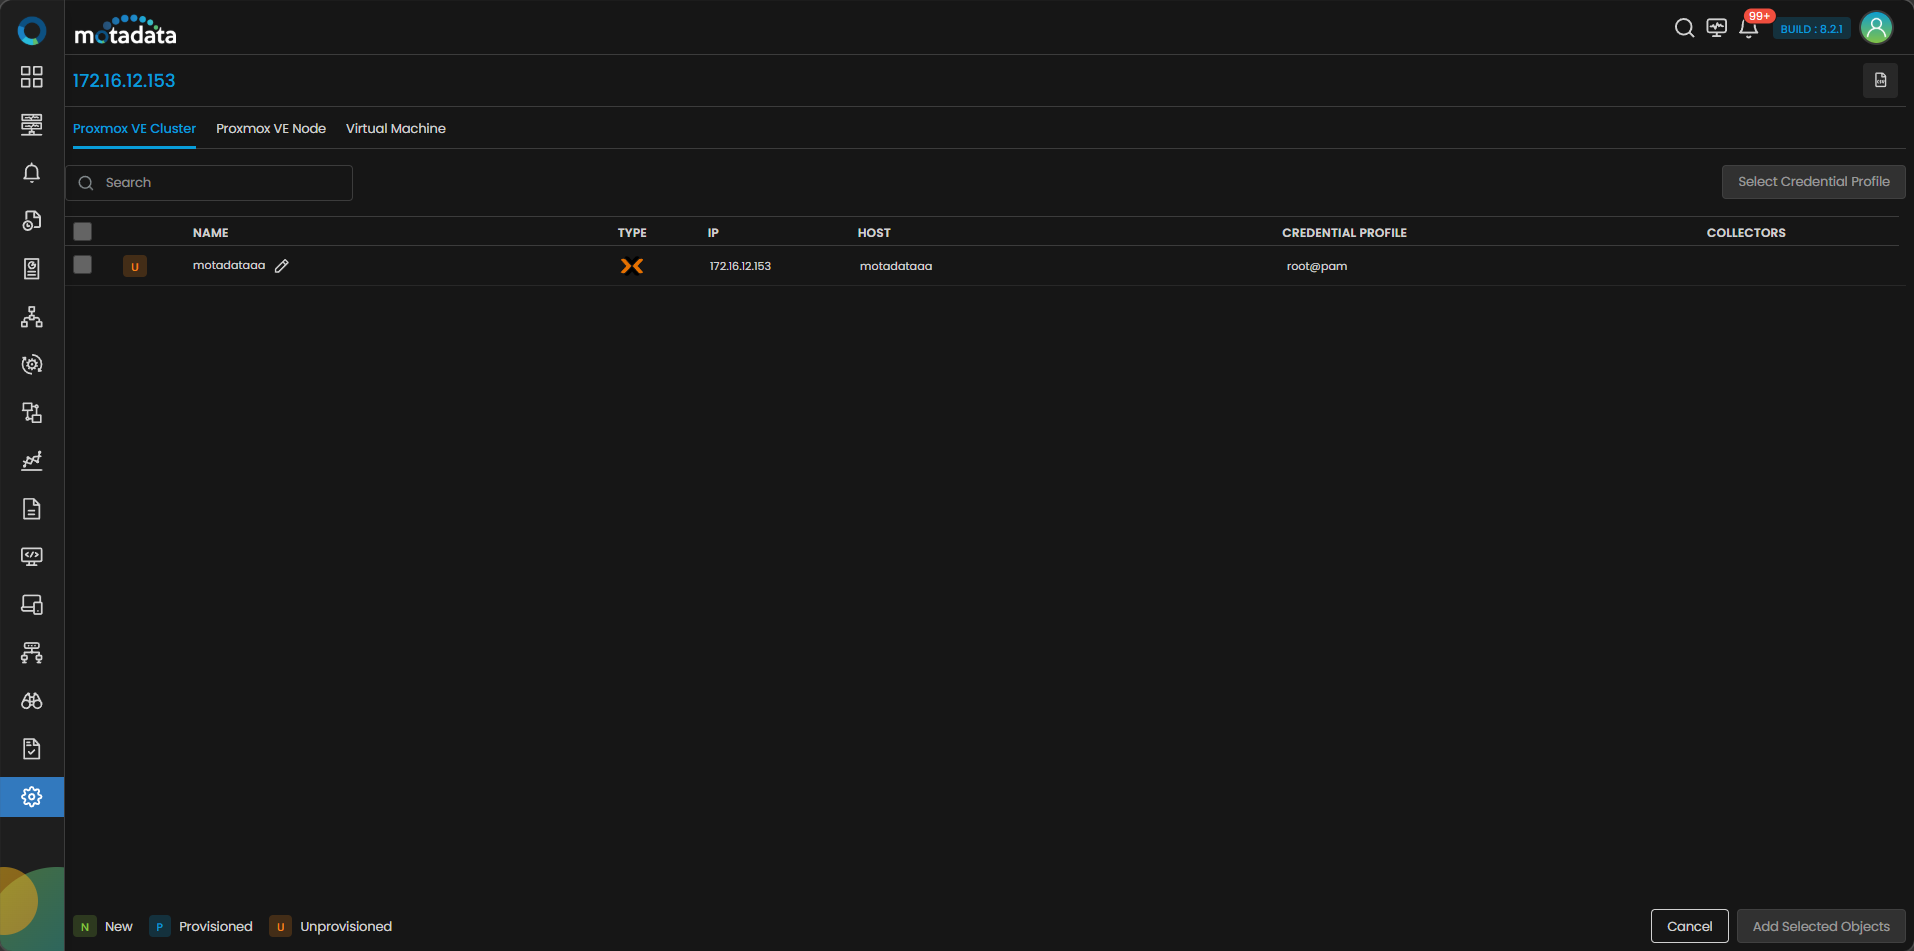
Task: Open the dashboard grid icon in sidebar
Action: (32, 77)
